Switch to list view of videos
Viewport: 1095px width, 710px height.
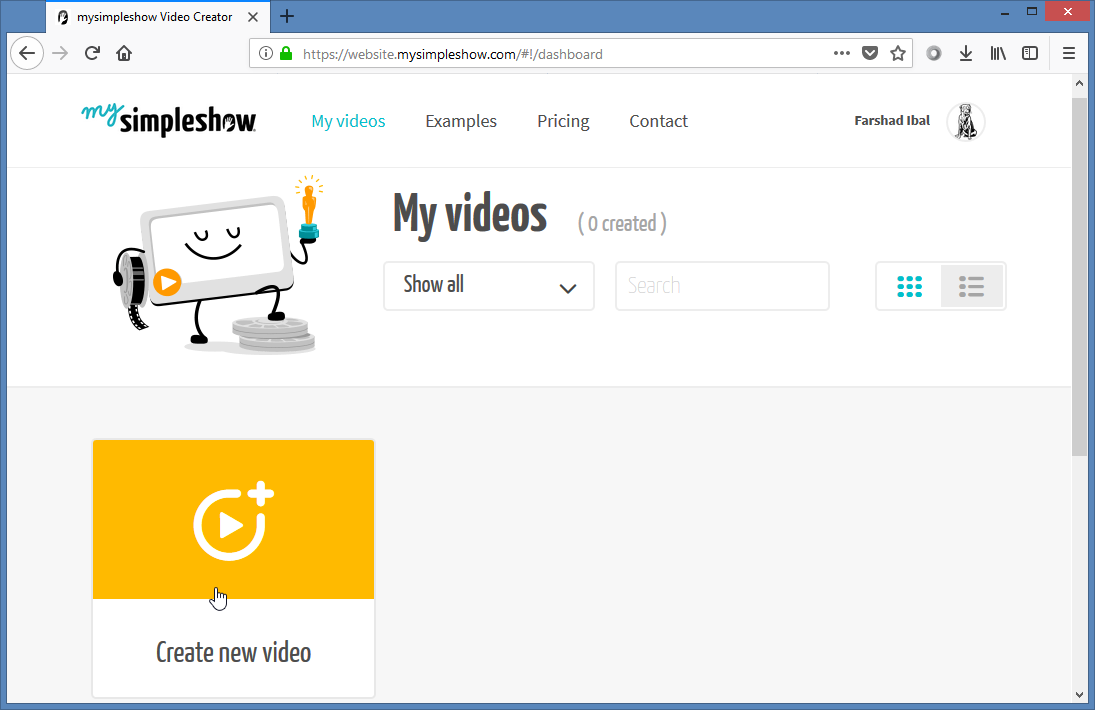[x=971, y=286]
